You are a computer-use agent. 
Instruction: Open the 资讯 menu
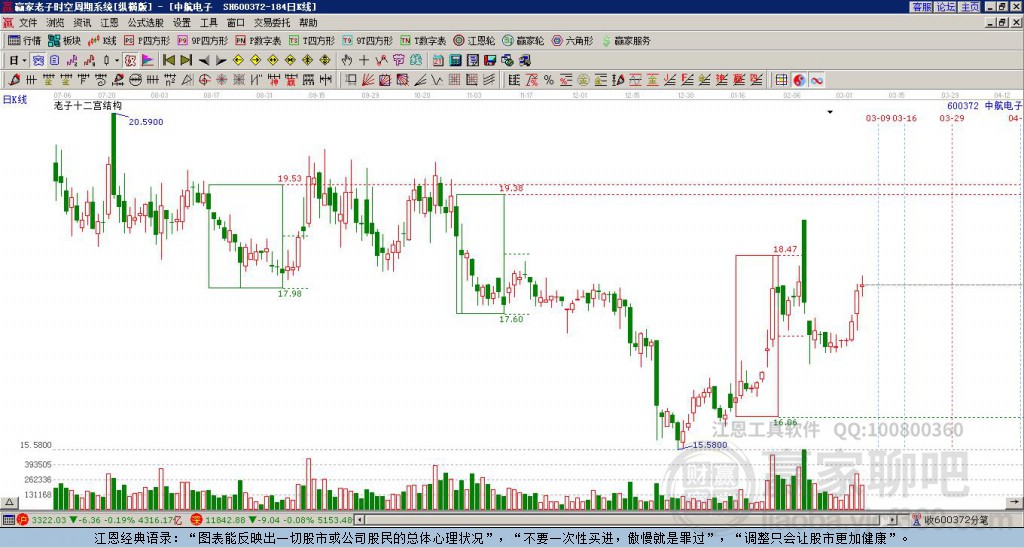tap(82, 23)
